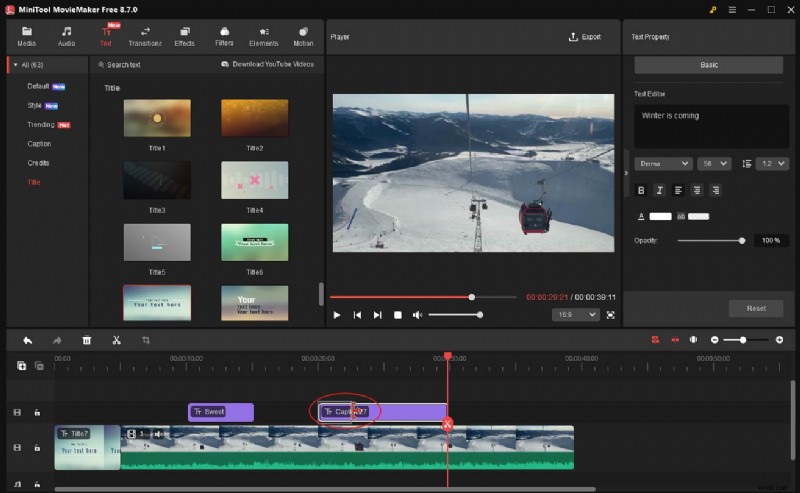
Task: Delete the selected clip
Action: [87, 340]
